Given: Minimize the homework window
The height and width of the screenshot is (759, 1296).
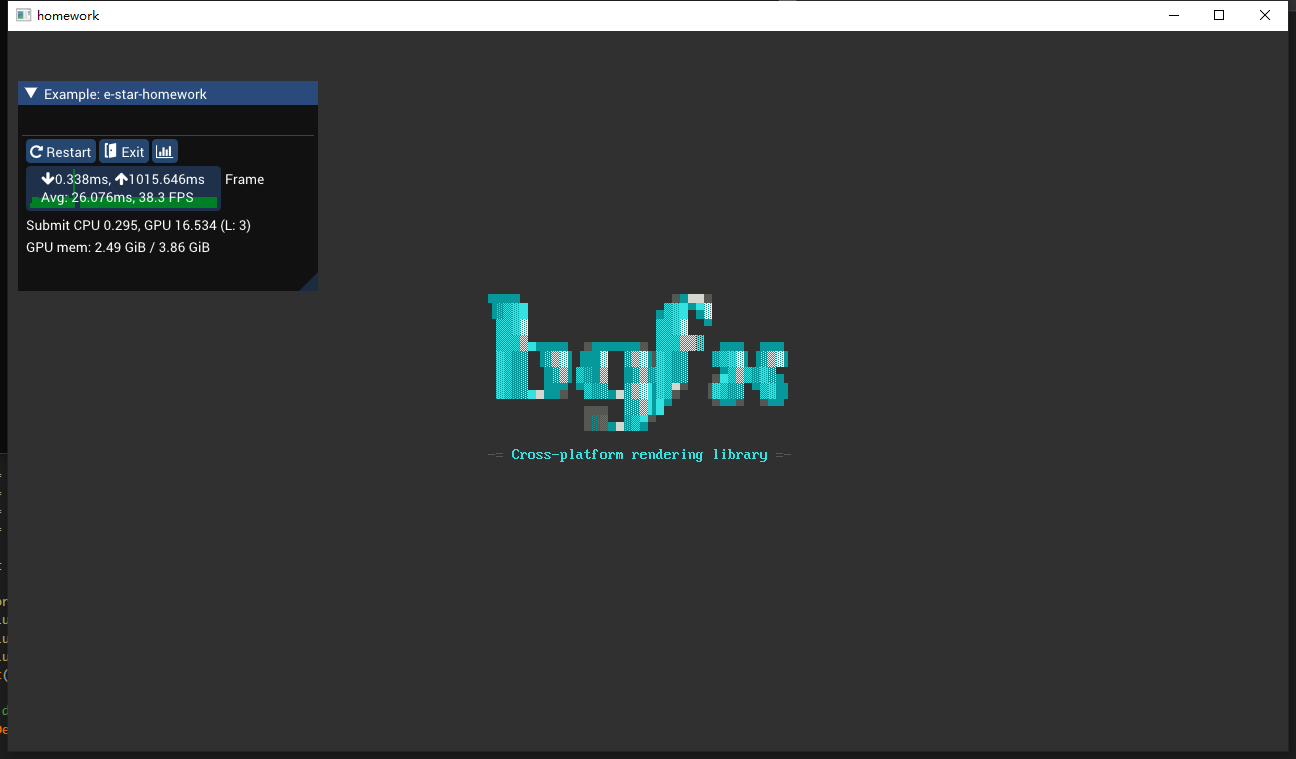Looking at the screenshot, I should click(1175, 15).
